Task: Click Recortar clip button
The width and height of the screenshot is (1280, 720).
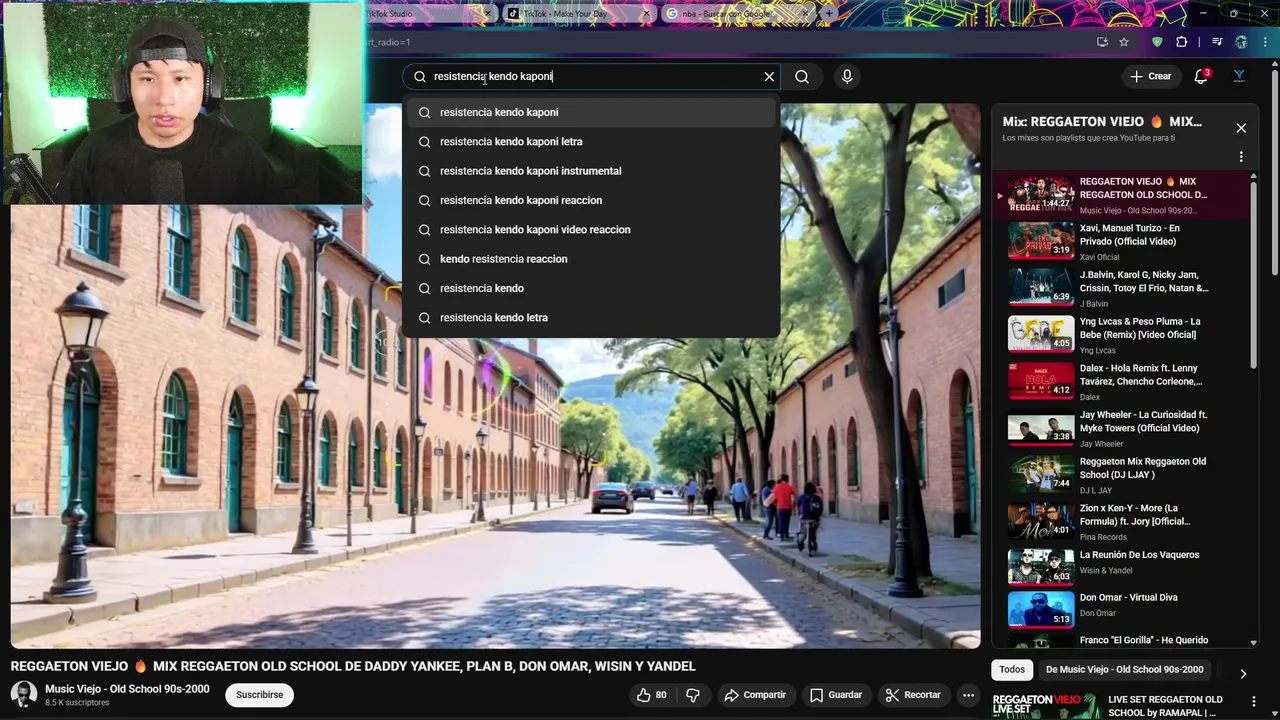Action: click(x=913, y=695)
